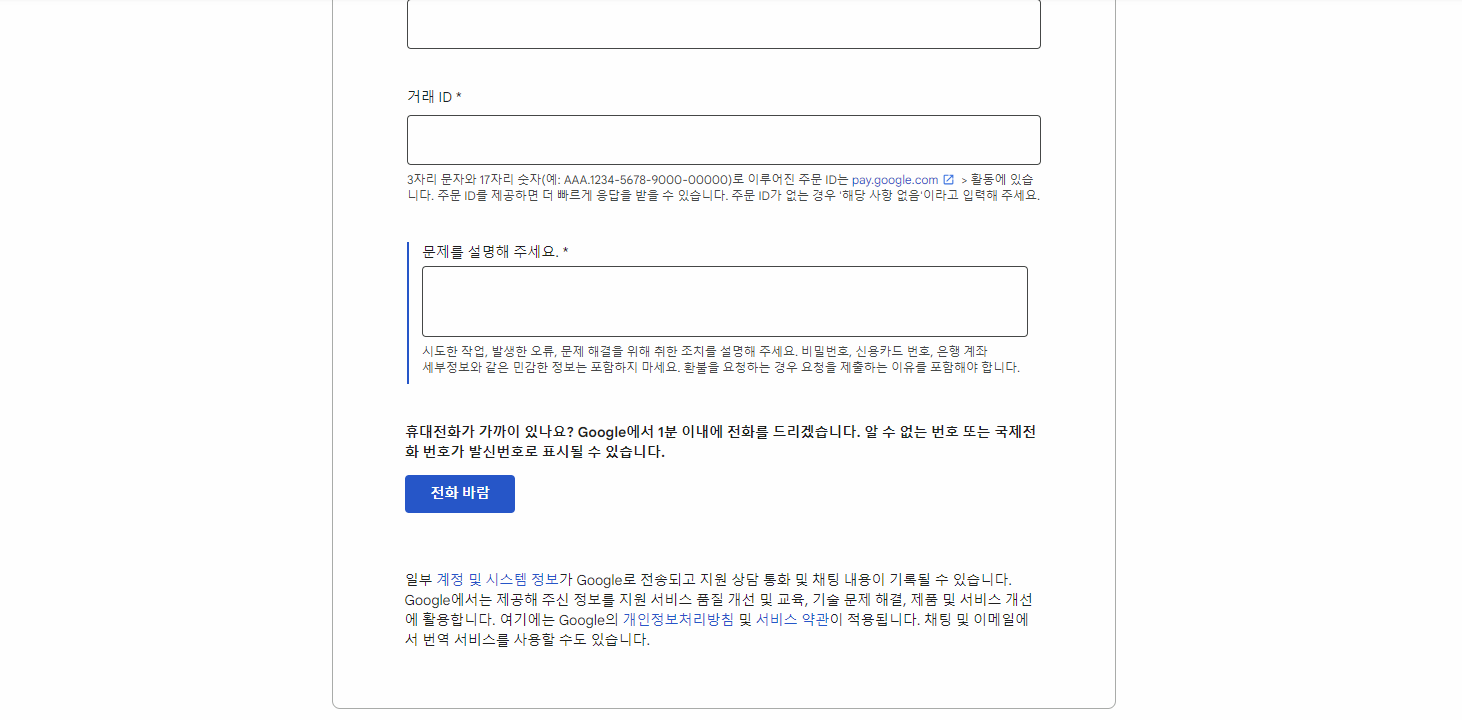Activate the open-in-new-tab icon after pay.google.com
The height and width of the screenshot is (720, 1462).
click(x=946, y=180)
